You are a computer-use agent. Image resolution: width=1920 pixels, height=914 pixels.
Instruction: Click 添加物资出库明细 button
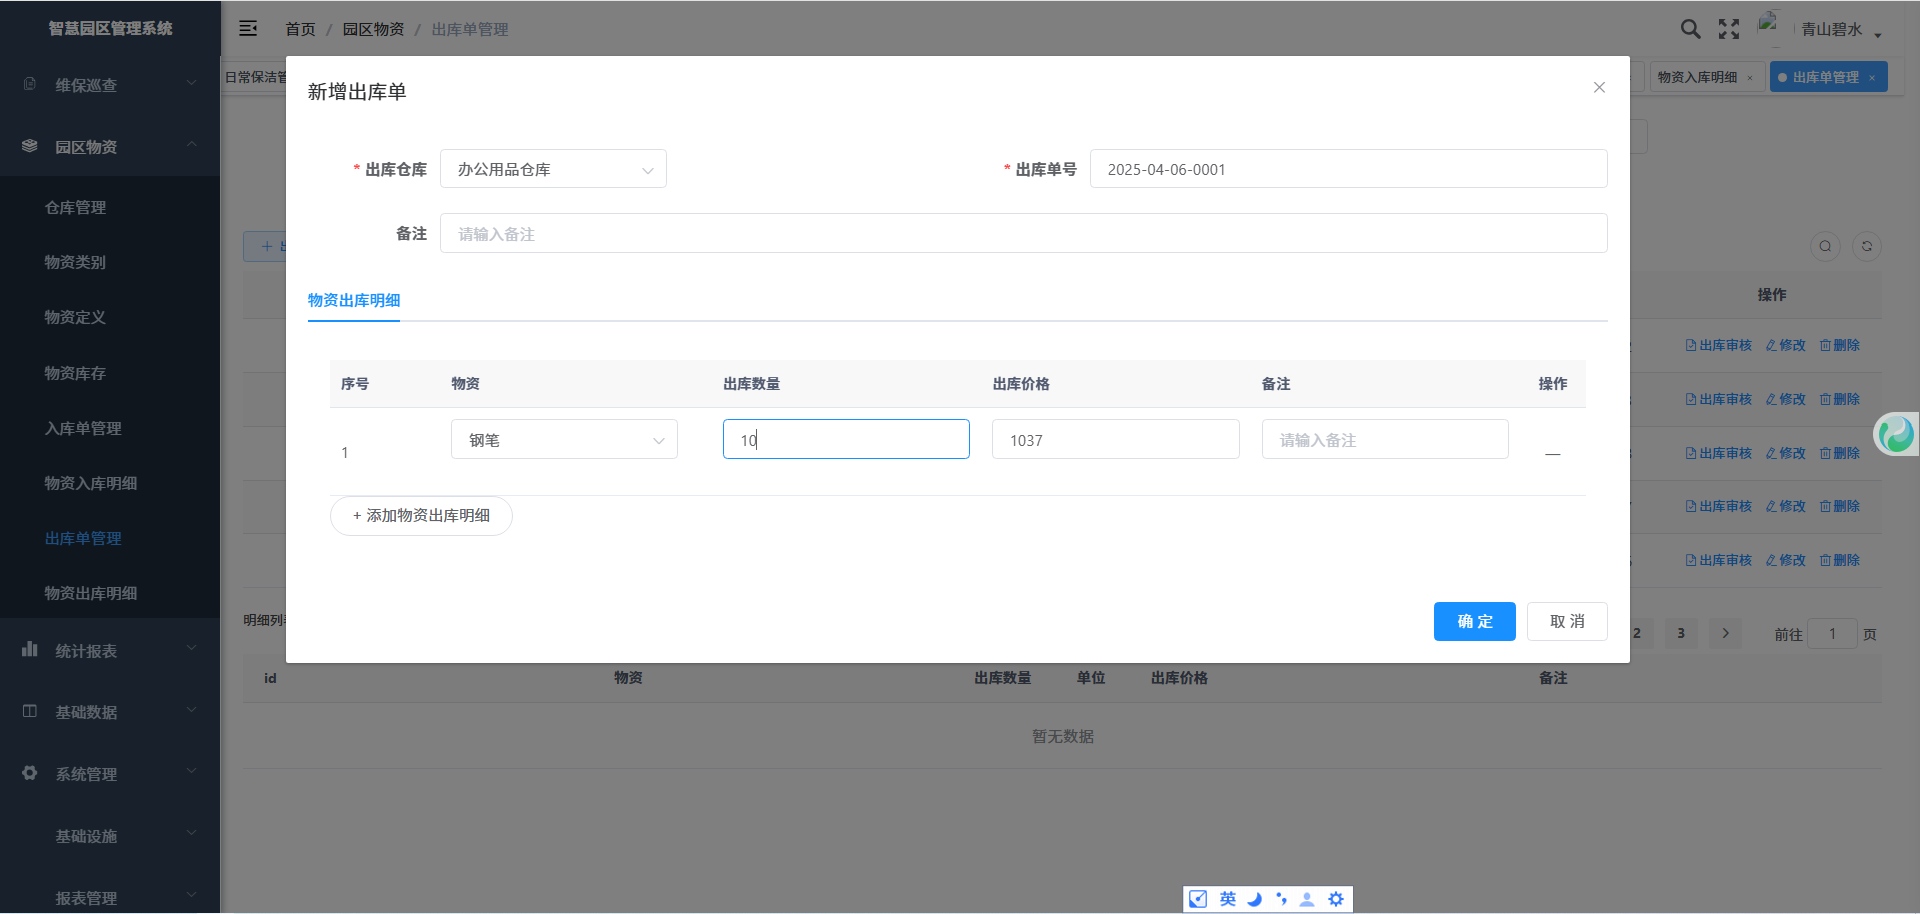click(x=421, y=516)
